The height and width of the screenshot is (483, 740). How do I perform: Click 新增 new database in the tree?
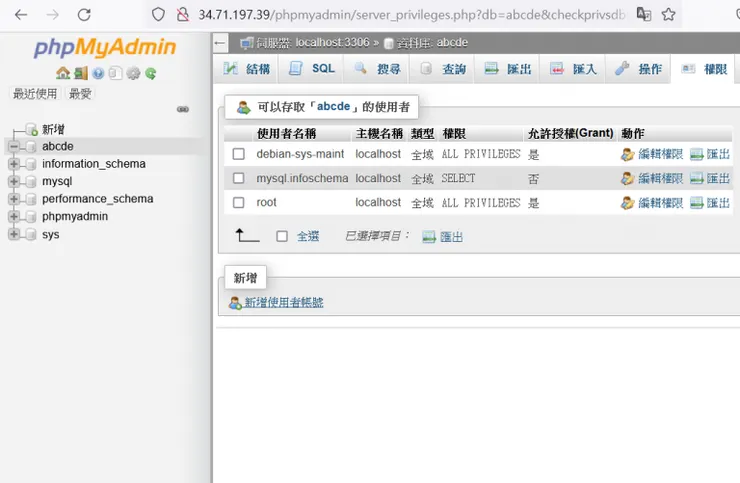click(x=53, y=129)
